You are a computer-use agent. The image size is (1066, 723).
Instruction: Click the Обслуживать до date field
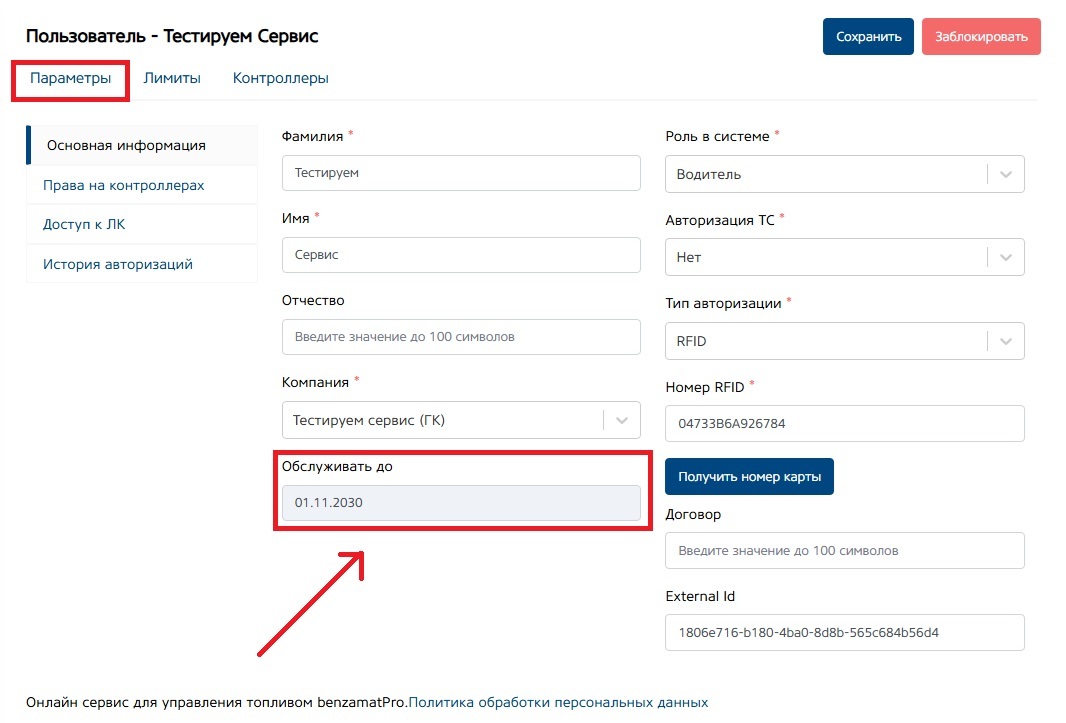click(x=461, y=503)
